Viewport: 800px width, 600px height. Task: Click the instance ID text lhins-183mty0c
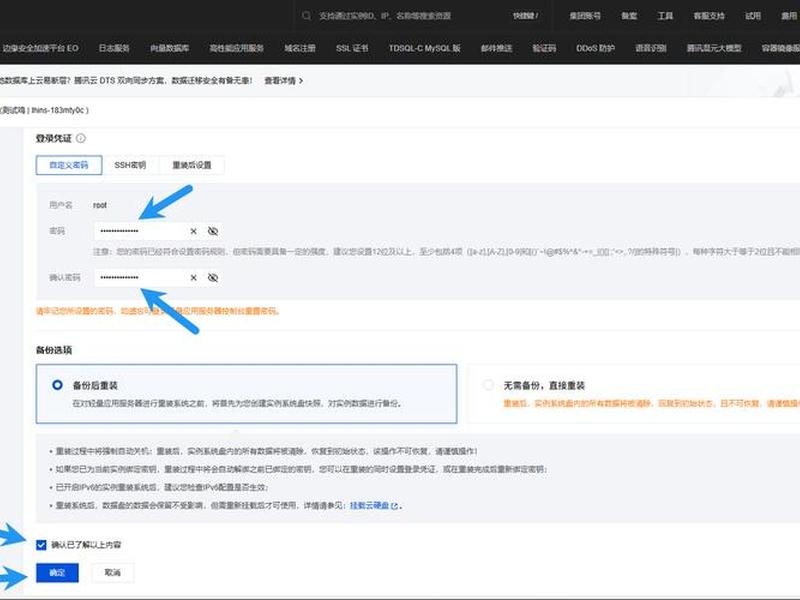pos(58,110)
